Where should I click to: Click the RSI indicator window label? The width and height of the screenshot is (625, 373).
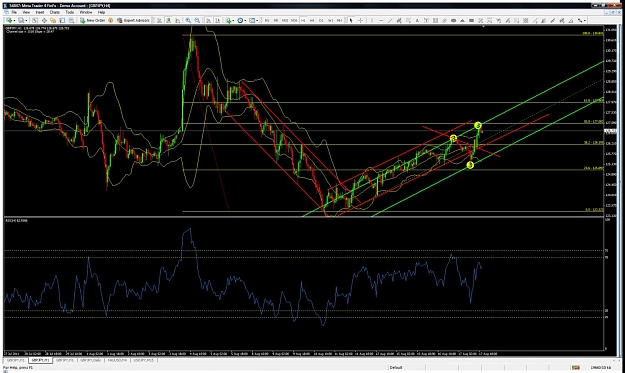[x=16, y=220]
